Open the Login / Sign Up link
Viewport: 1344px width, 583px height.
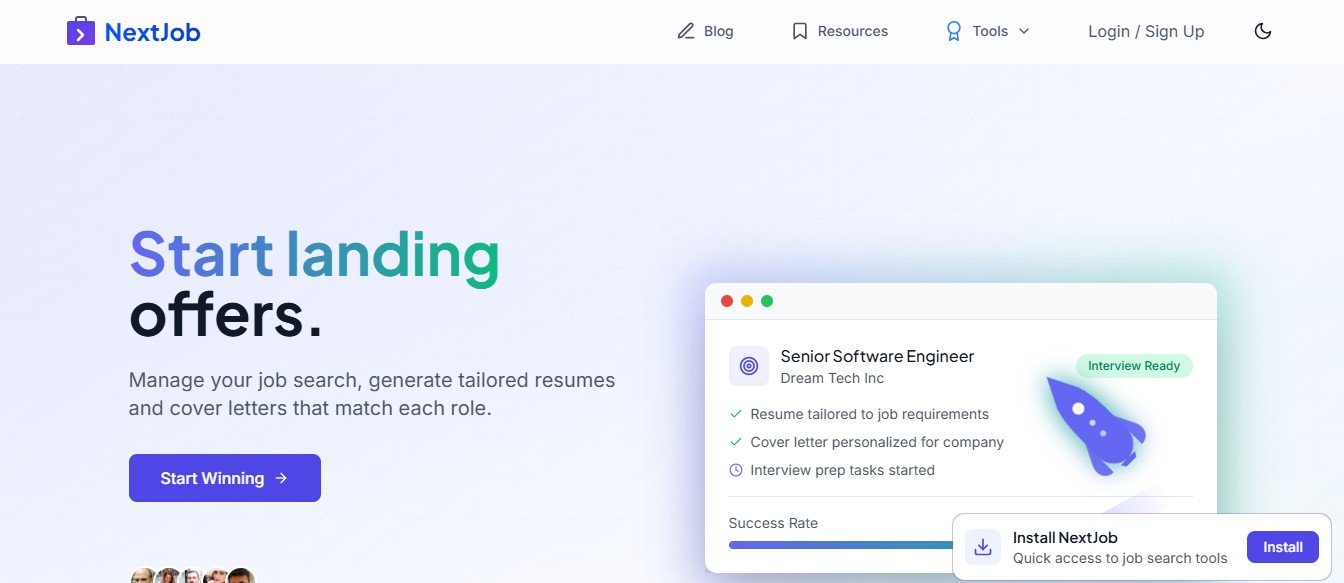tap(1146, 31)
